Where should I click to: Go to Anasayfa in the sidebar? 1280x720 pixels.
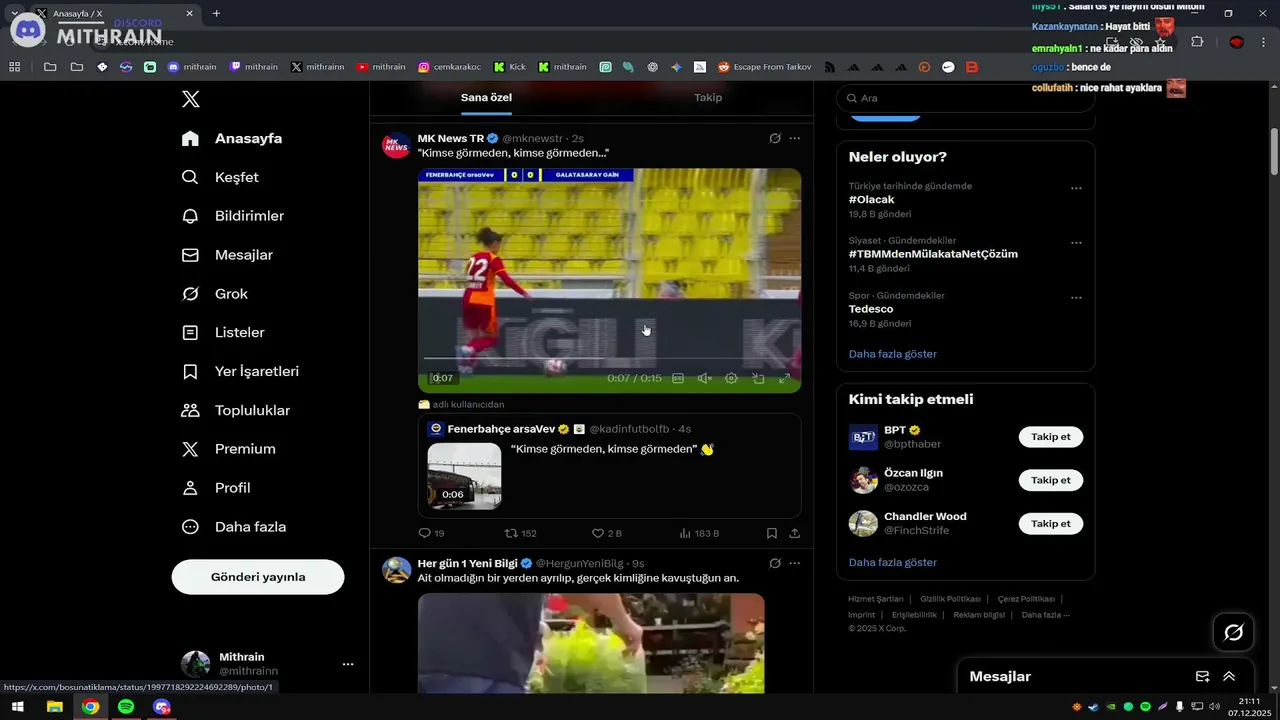pyautogui.click(x=232, y=138)
